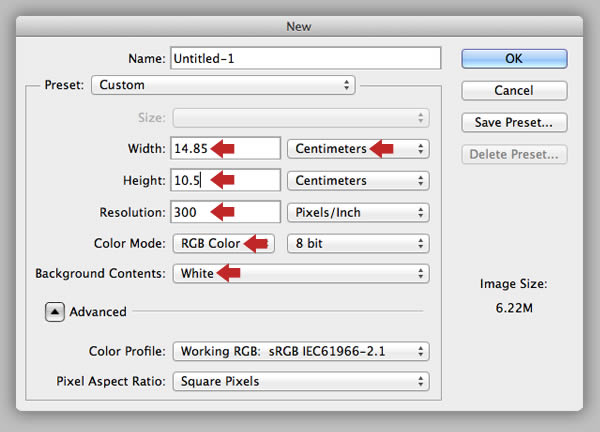The image size is (600, 432).
Task: Click the Name field with Untitled-1
Action: tap(306, 58)
